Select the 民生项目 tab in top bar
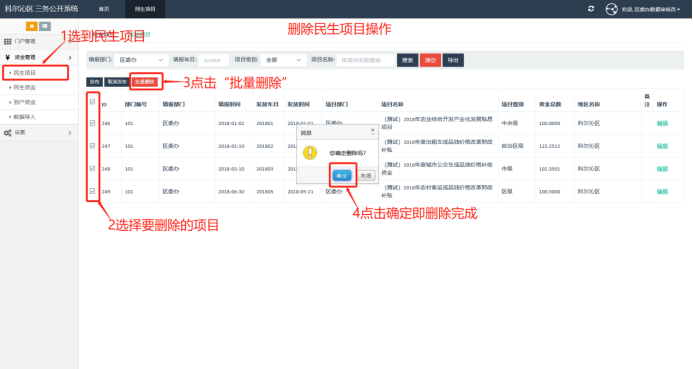Viewport: 693px width, 369px height. point(145,9)
